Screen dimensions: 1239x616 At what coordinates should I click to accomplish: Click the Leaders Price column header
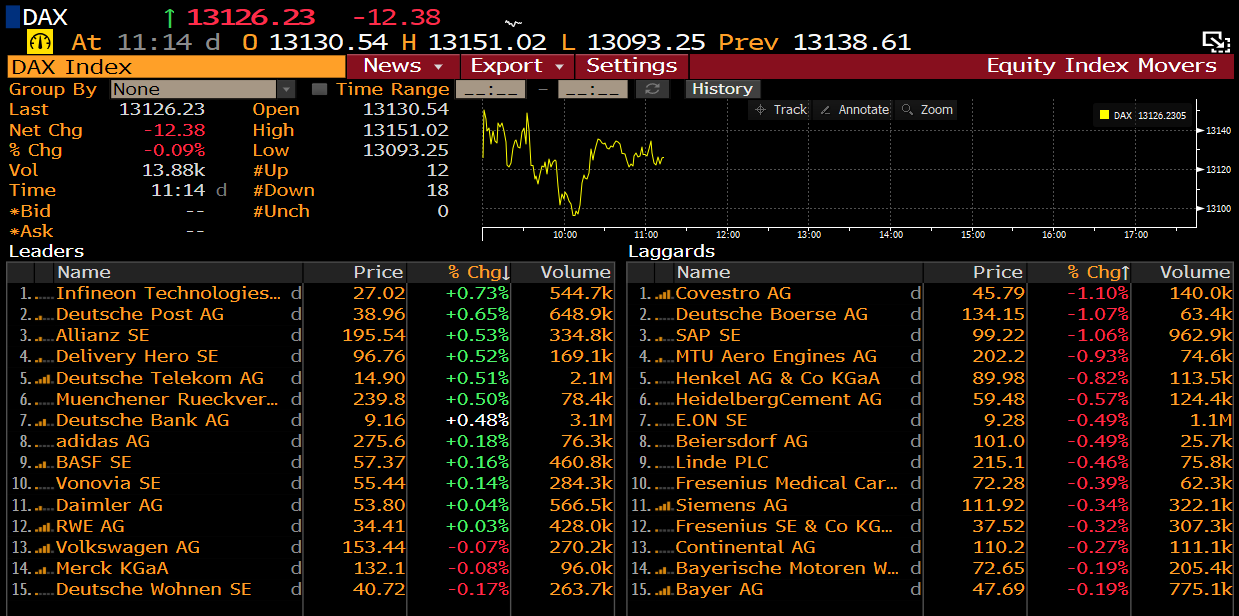[356, 272]
